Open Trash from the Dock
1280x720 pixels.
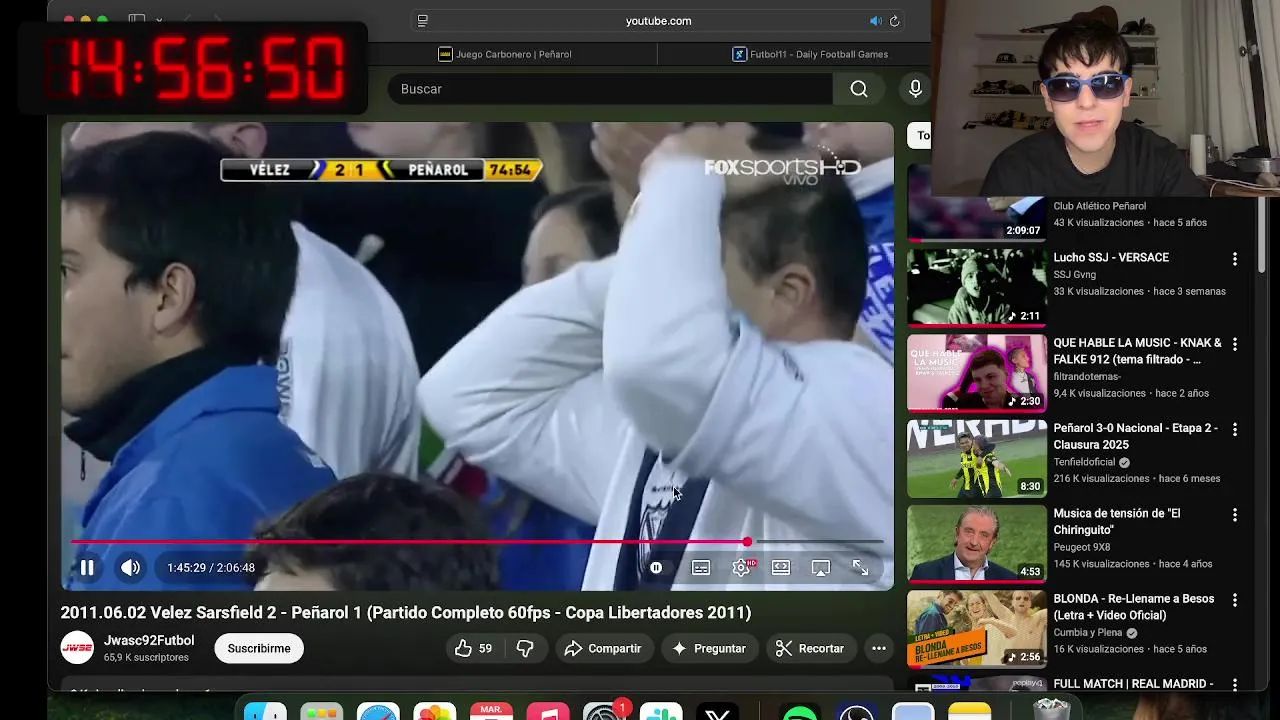tap(1051, 709)
